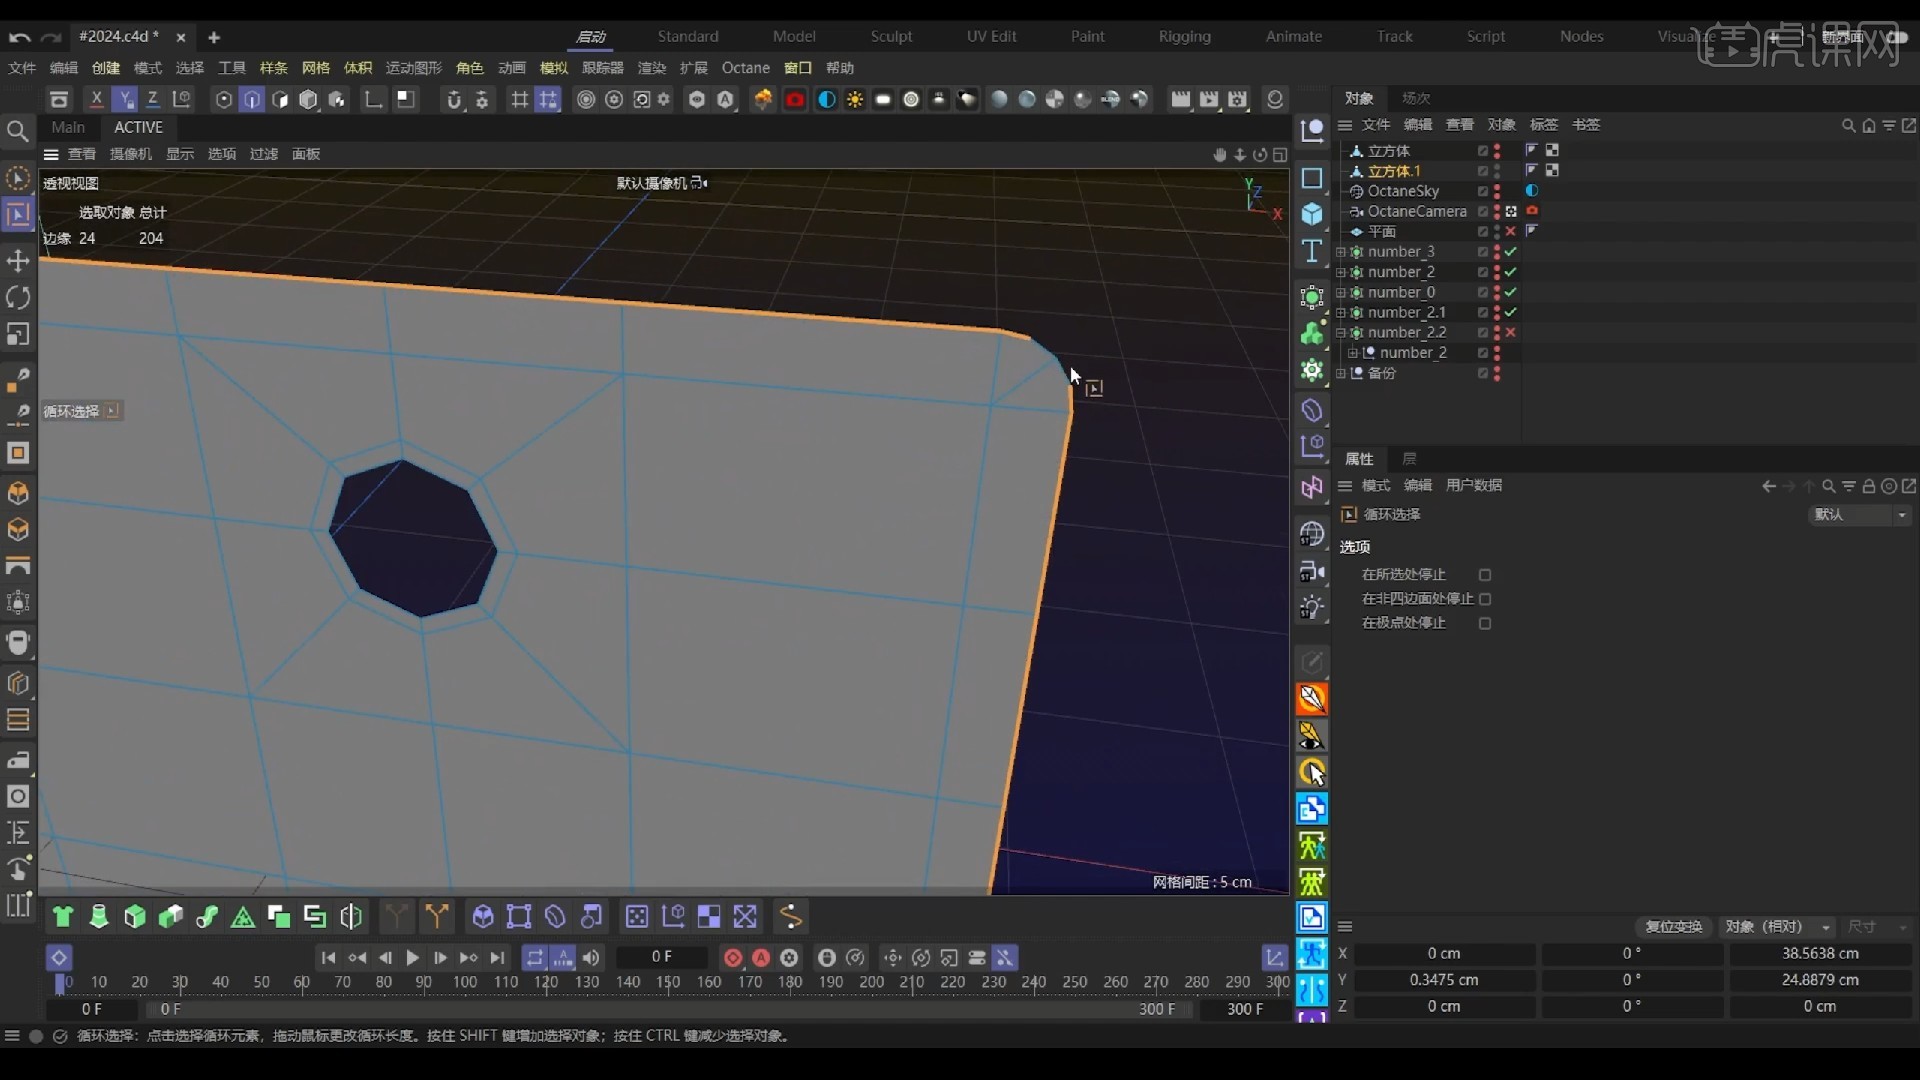Open the 对象 (相对) coordinate dropdown
This screenshot has height=1080, width=1920.
click(x=1777, y=927)
